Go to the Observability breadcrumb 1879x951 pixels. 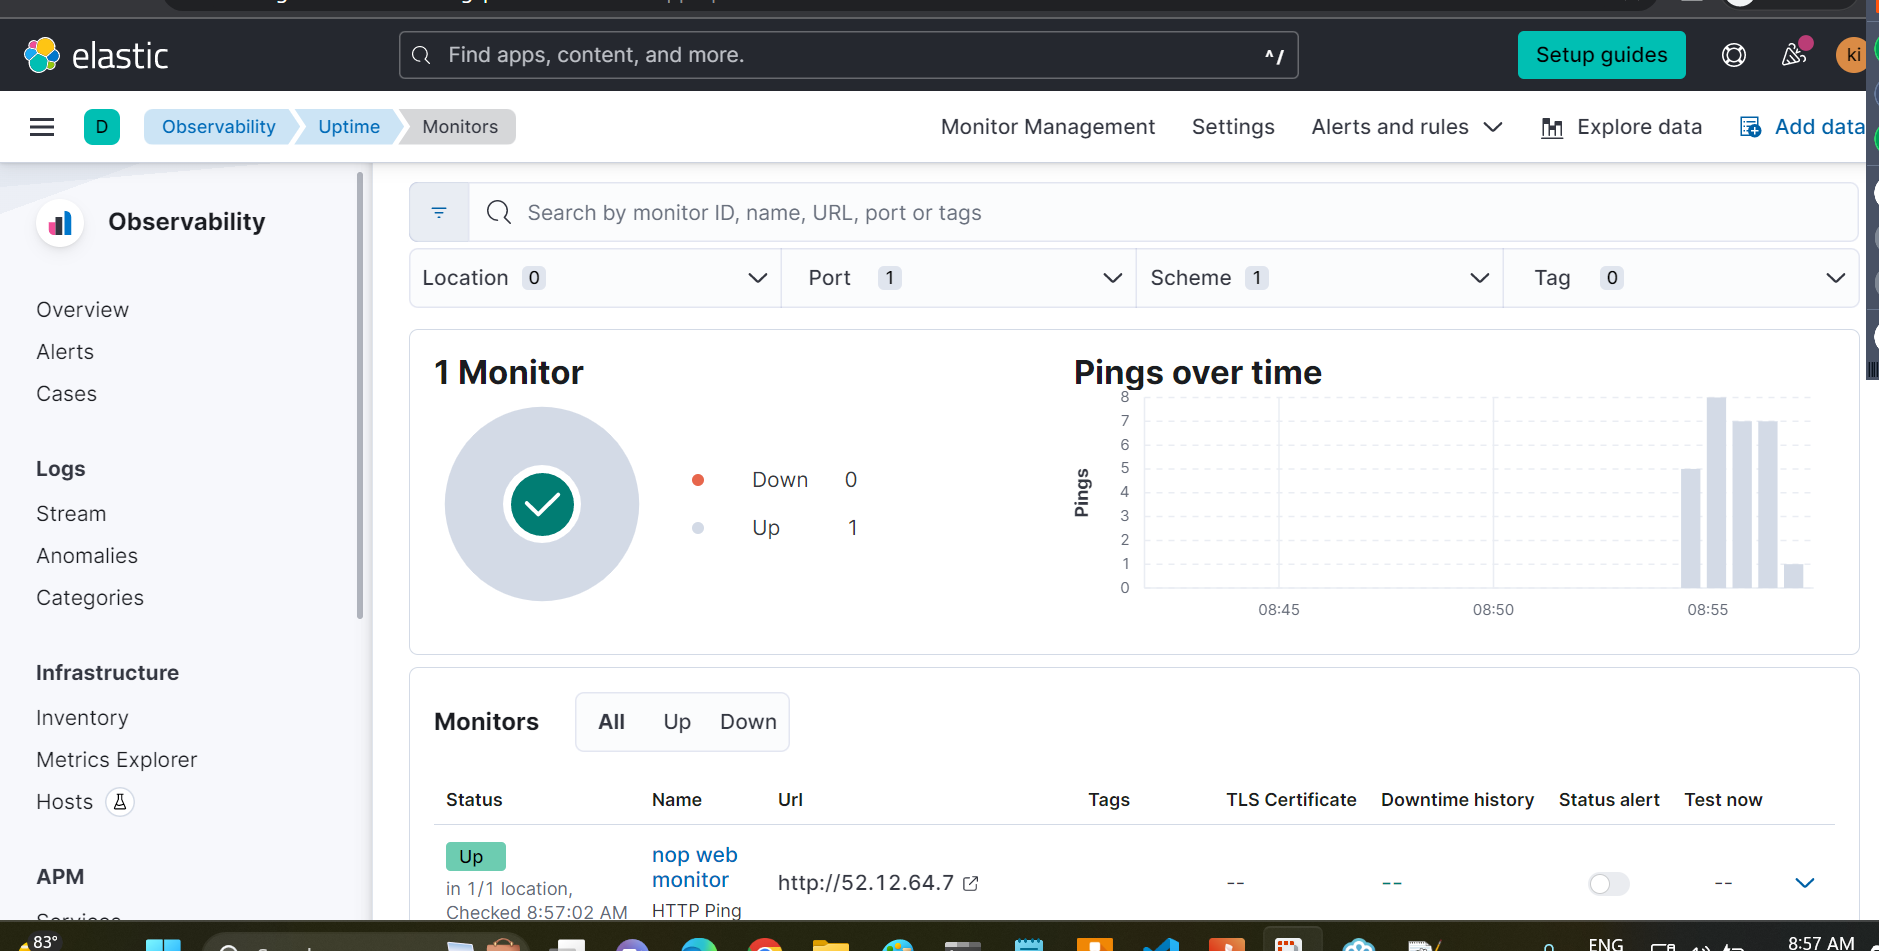point(219,127)
